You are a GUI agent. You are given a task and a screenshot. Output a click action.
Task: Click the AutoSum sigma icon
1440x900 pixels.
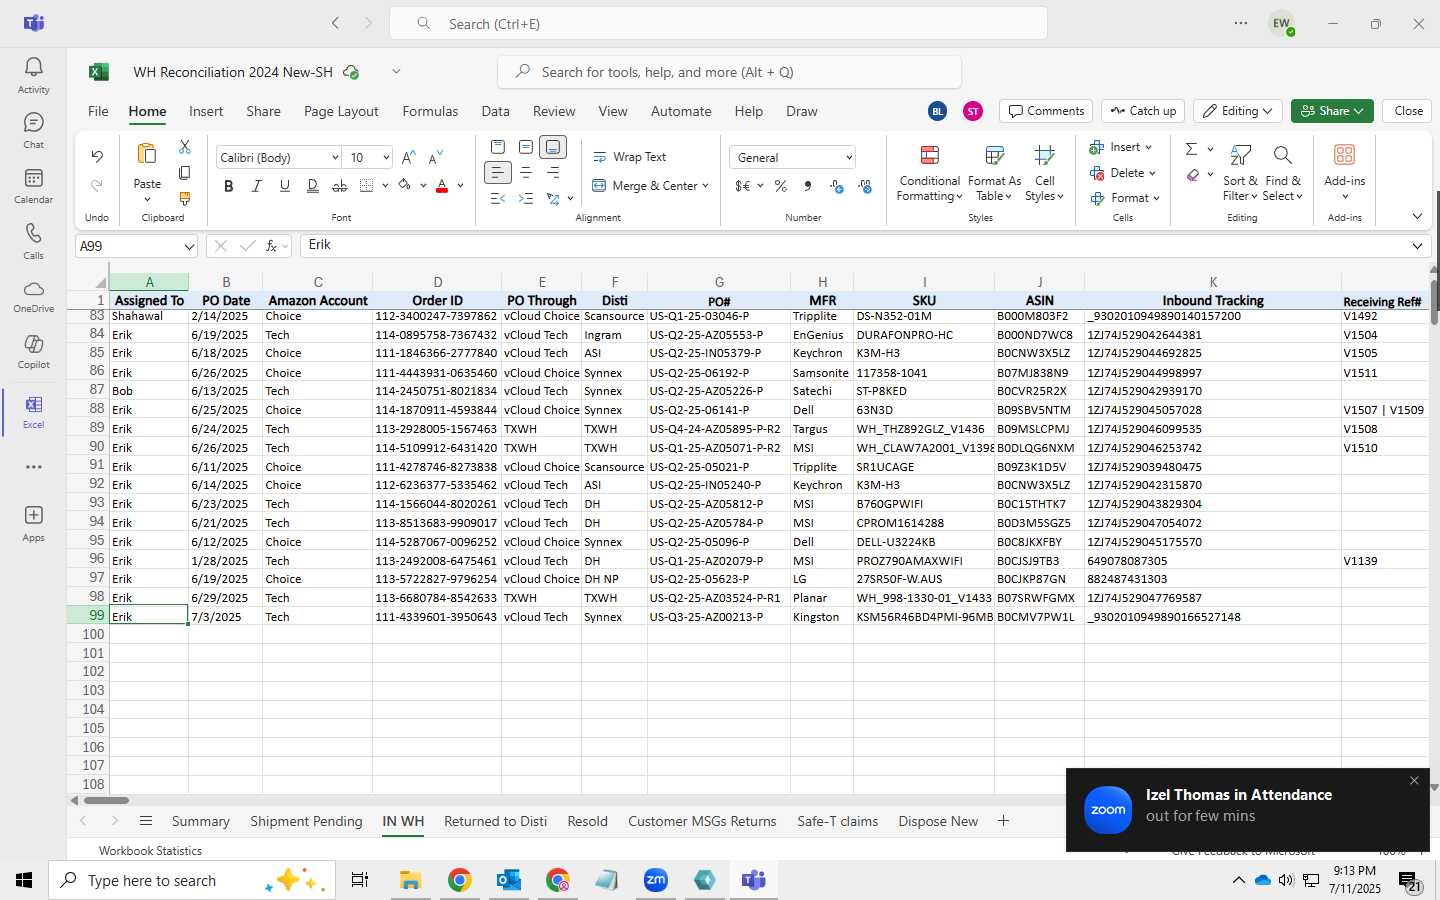coord(1191,149)
